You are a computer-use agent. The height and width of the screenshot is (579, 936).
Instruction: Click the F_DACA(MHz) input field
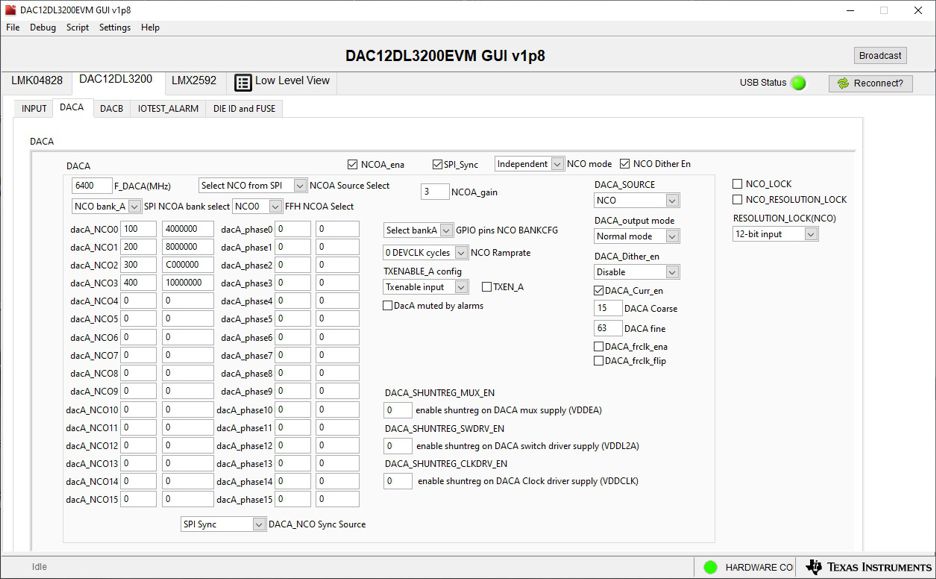tap(91, 185)
